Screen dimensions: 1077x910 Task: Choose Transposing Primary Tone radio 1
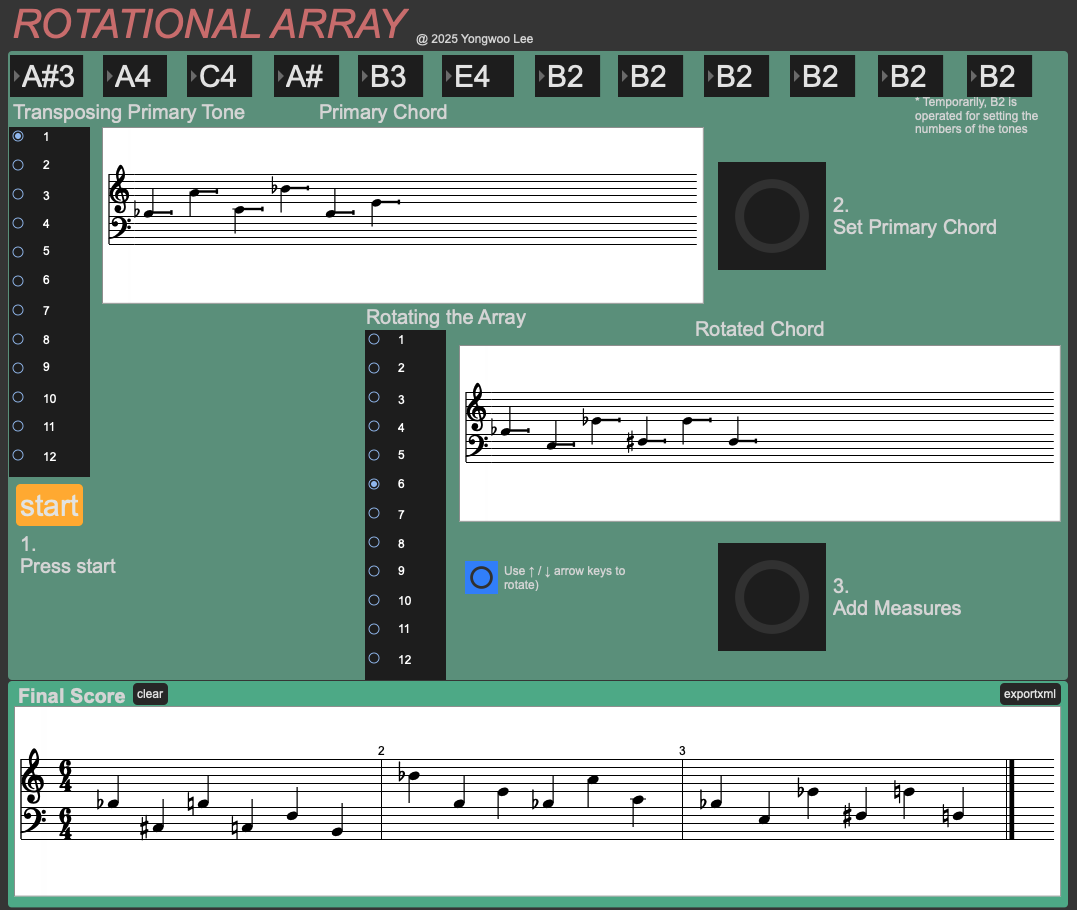coord(19,136)
